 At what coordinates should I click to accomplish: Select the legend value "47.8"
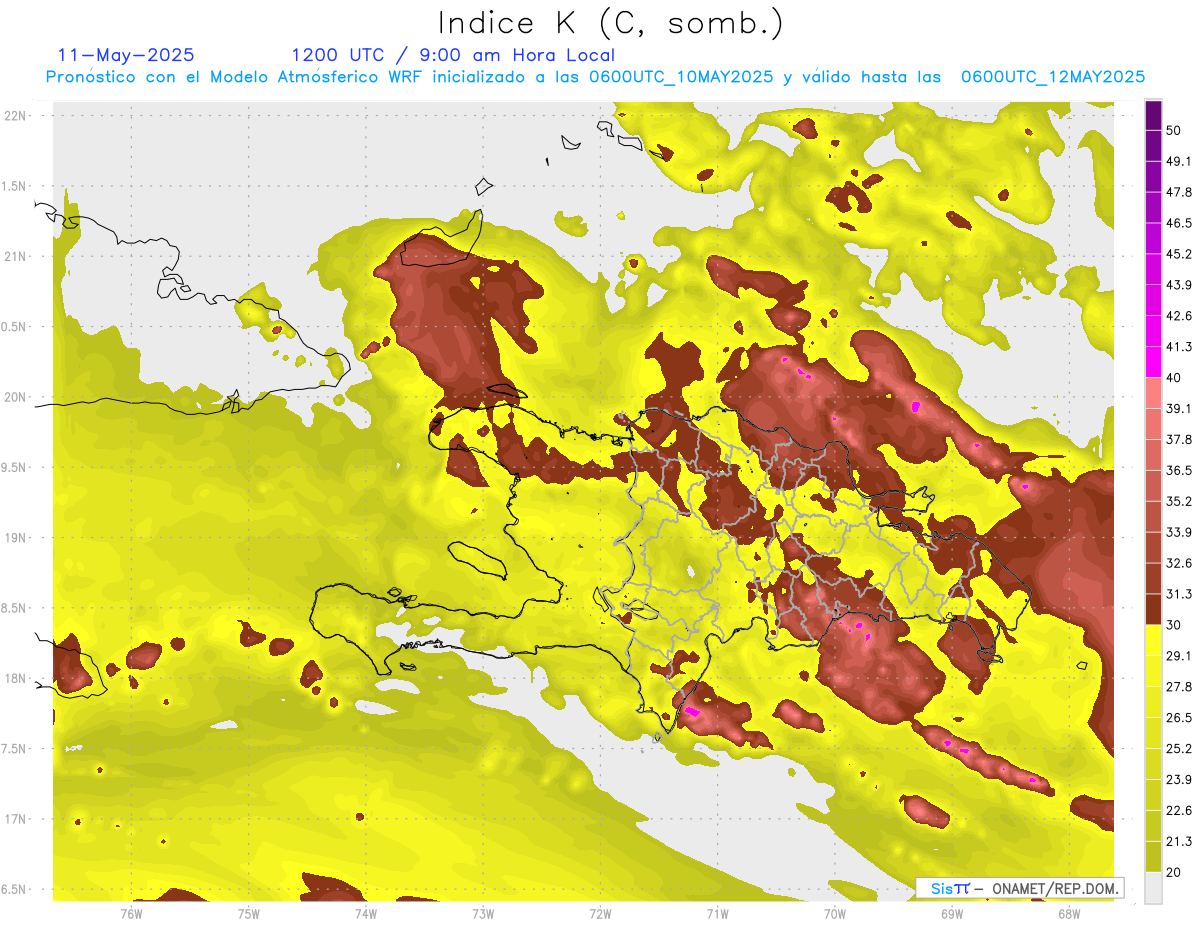[1178, 192]
